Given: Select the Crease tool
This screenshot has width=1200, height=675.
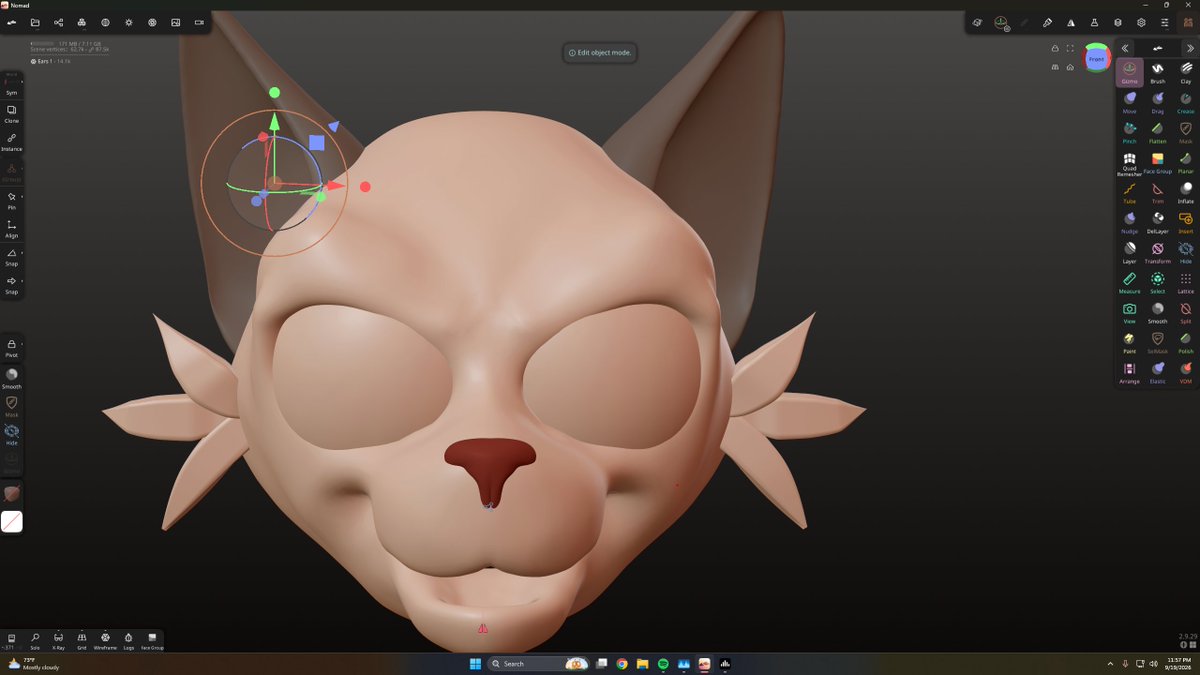Looking at the screenshot, I should (1185, 102).
